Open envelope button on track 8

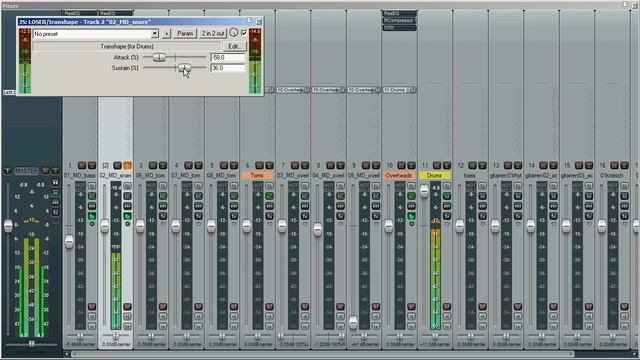[340, 206]
